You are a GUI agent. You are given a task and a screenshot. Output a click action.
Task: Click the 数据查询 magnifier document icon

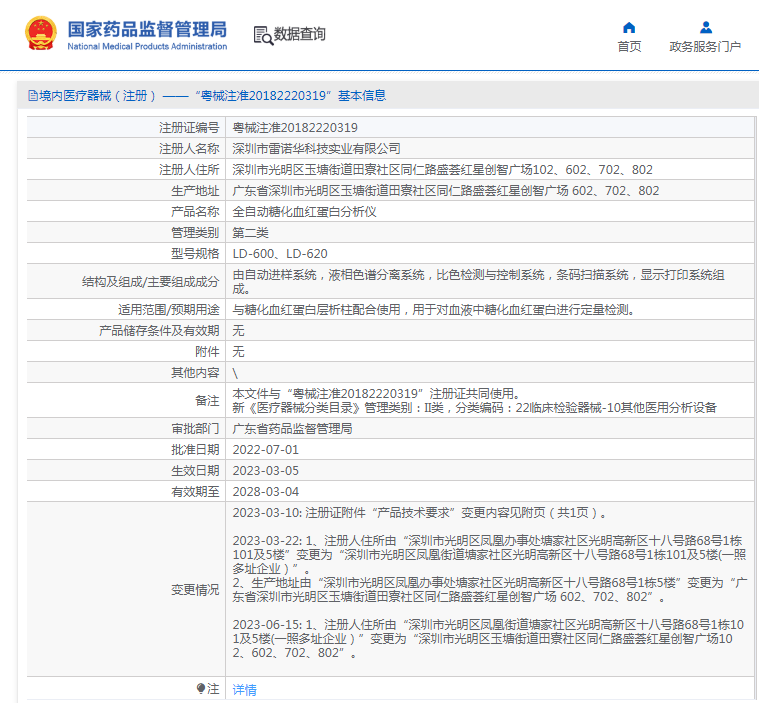(x=263, y=35)
